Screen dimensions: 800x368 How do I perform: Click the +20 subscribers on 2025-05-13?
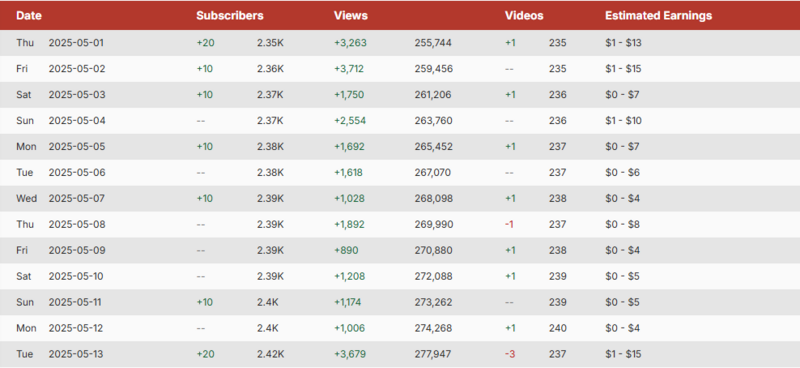pyautogui.click(x=206, y=354)
